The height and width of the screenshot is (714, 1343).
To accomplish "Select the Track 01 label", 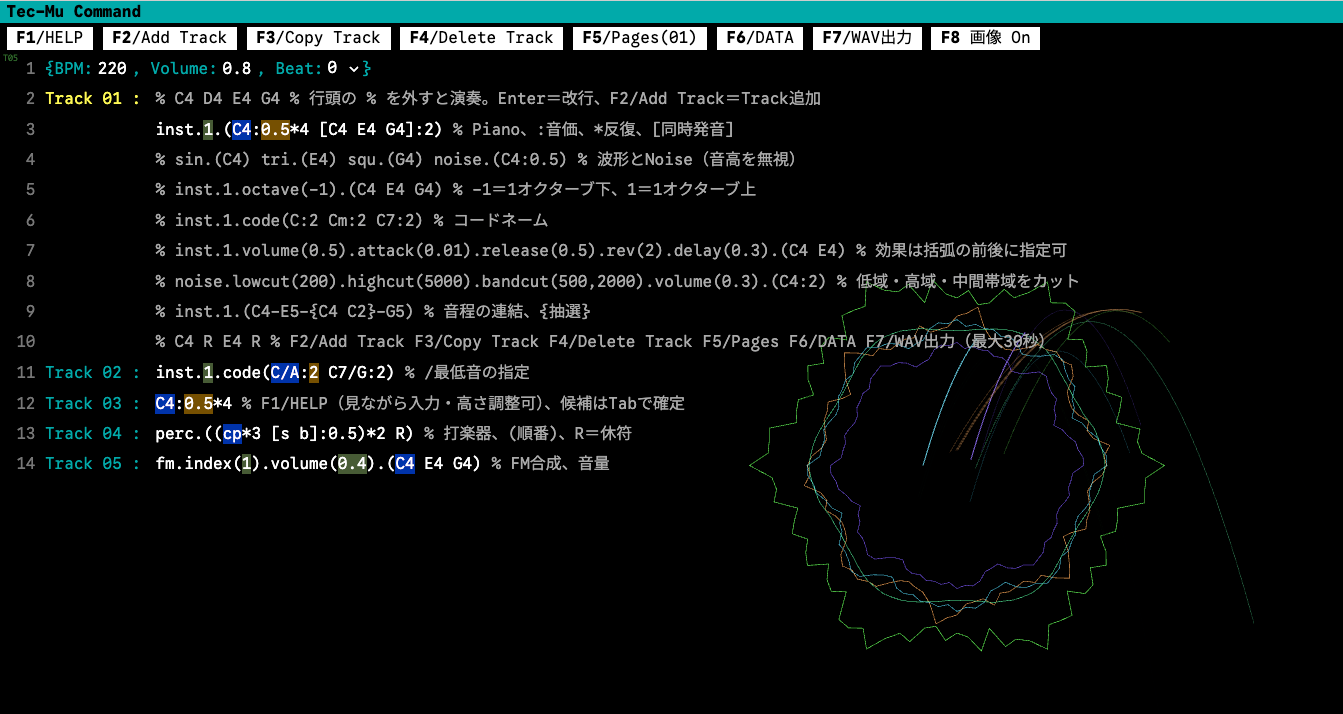I will 83,98.
